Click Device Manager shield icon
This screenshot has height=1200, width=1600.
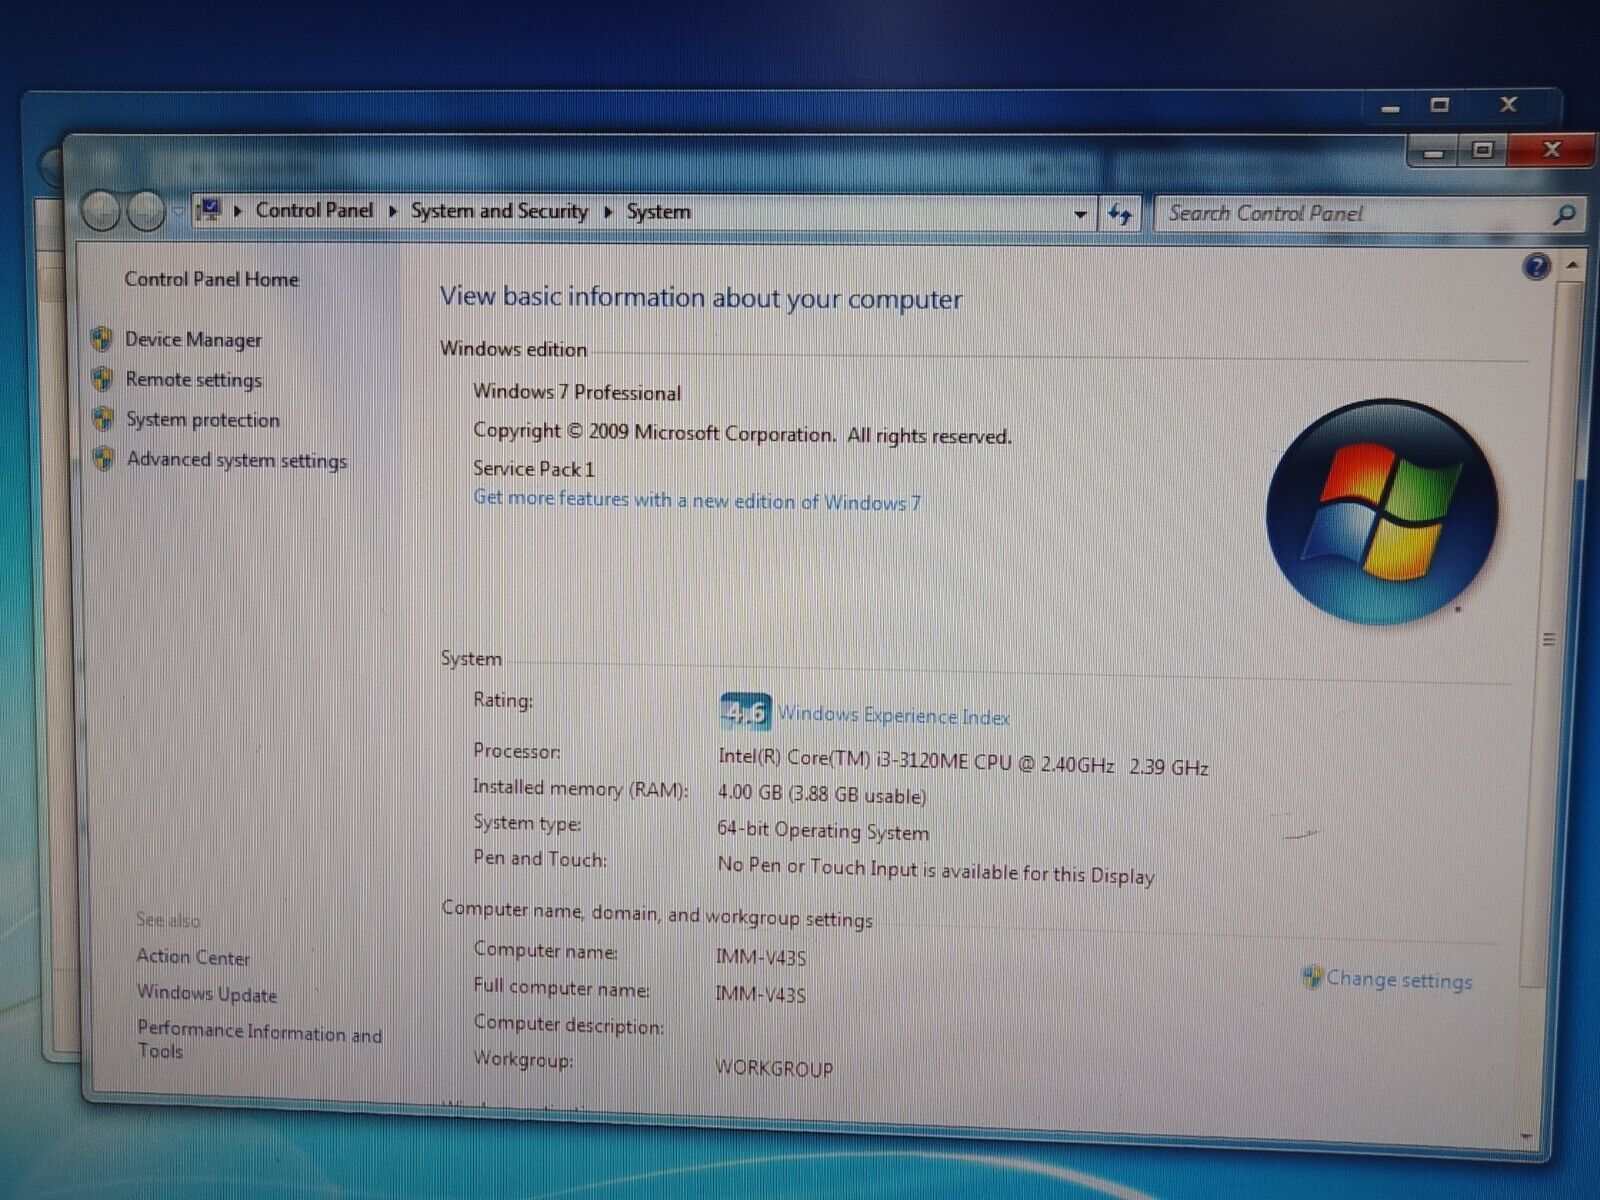(x=101, y=339)
